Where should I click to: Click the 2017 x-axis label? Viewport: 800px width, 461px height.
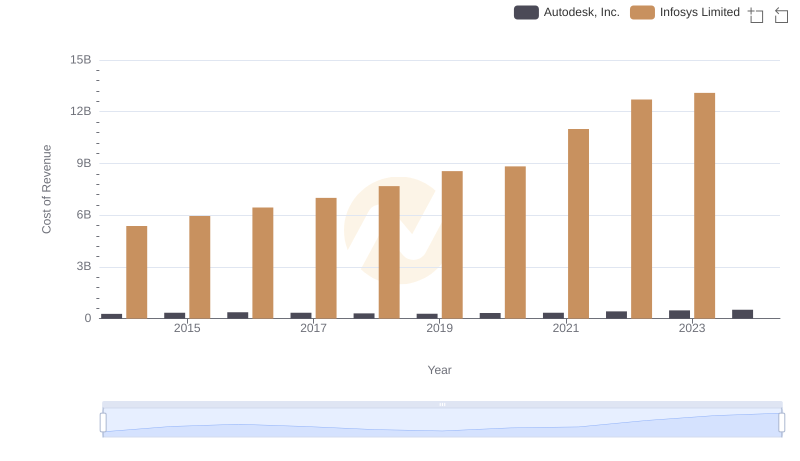point(313,328)
